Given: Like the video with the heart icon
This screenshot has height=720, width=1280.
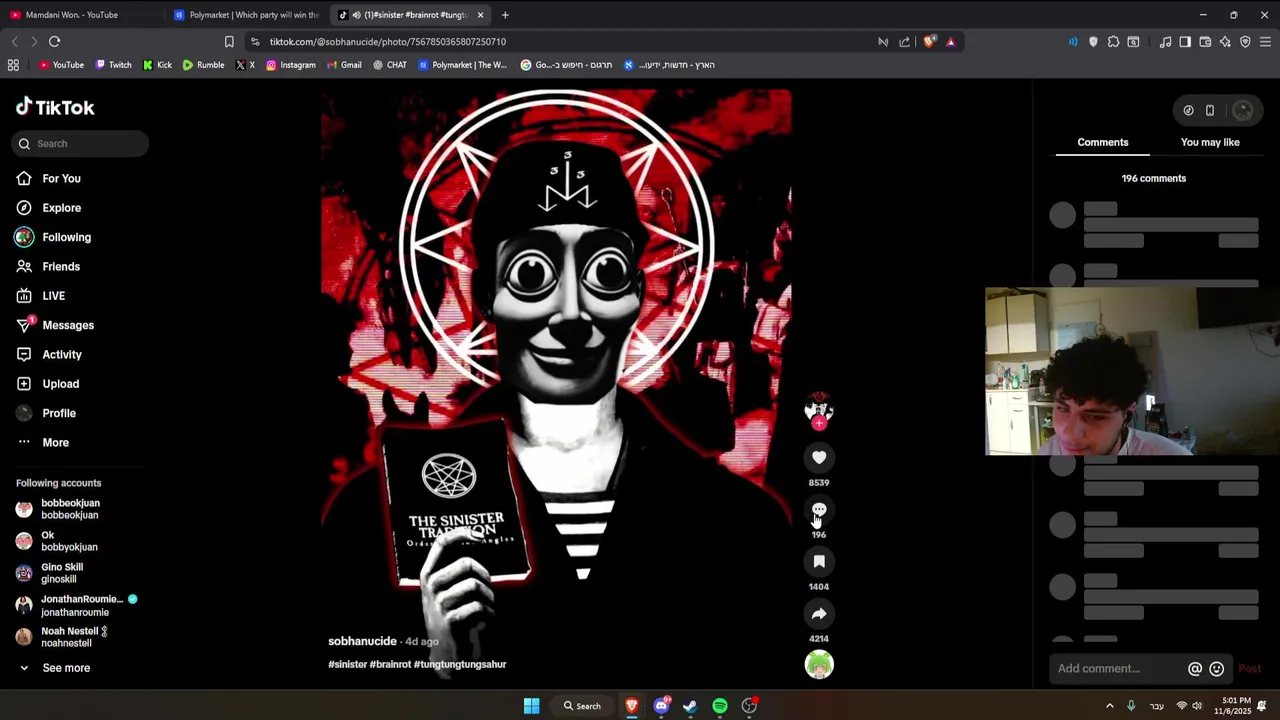Looking at the screenshot, I should pos(819,457).
